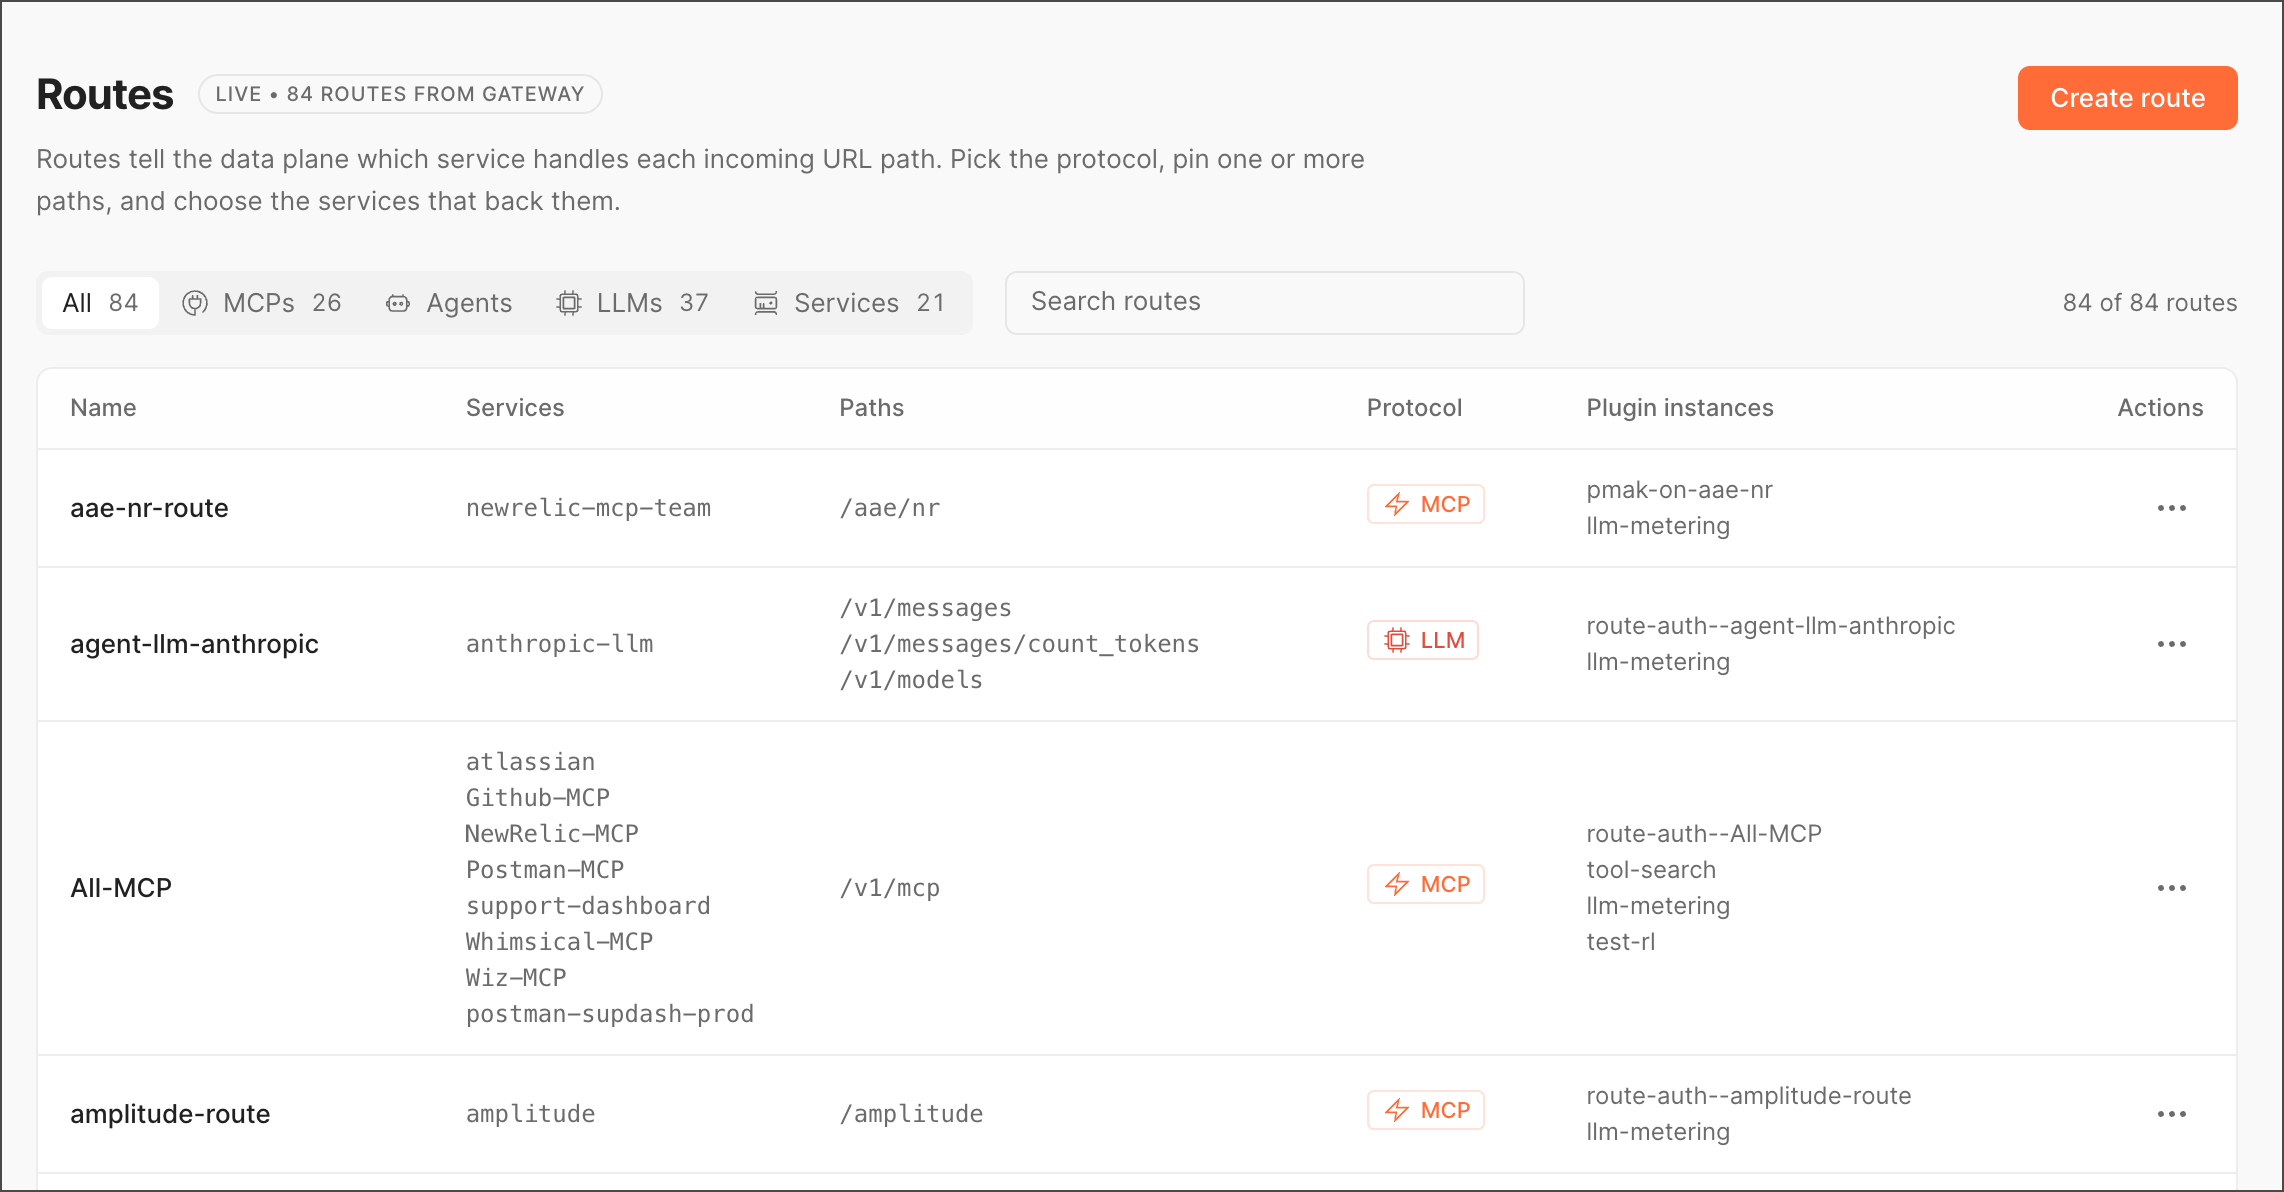Switch to the MCPs tab
The height and width of the screenshot is (1192, 2284).
[262, 303]
